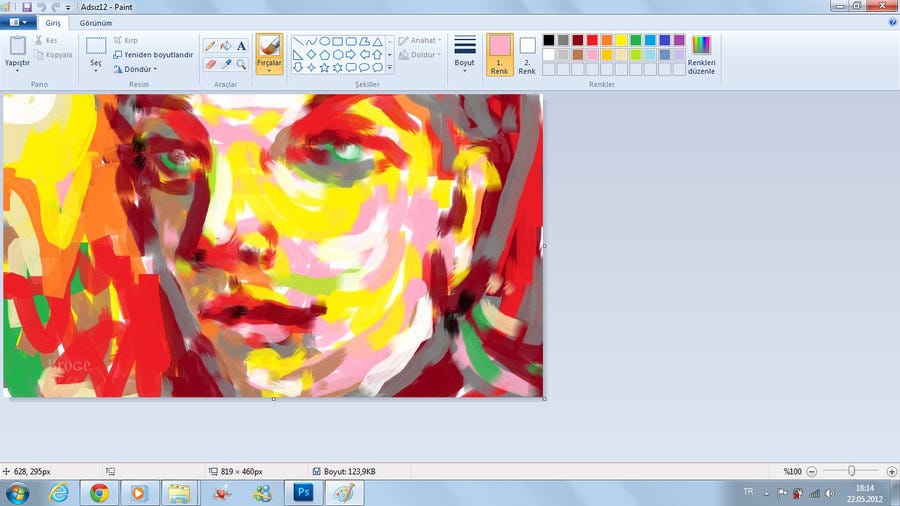Screen dimensions: 900x506
Task: Choose the Rounded rectangle shape
Action: (351, 42)
